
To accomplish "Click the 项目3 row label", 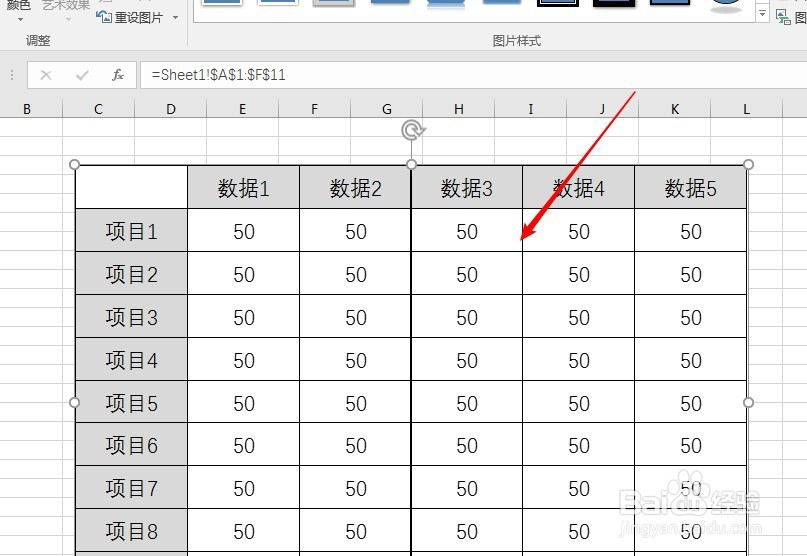I will [x=131, y=317].
